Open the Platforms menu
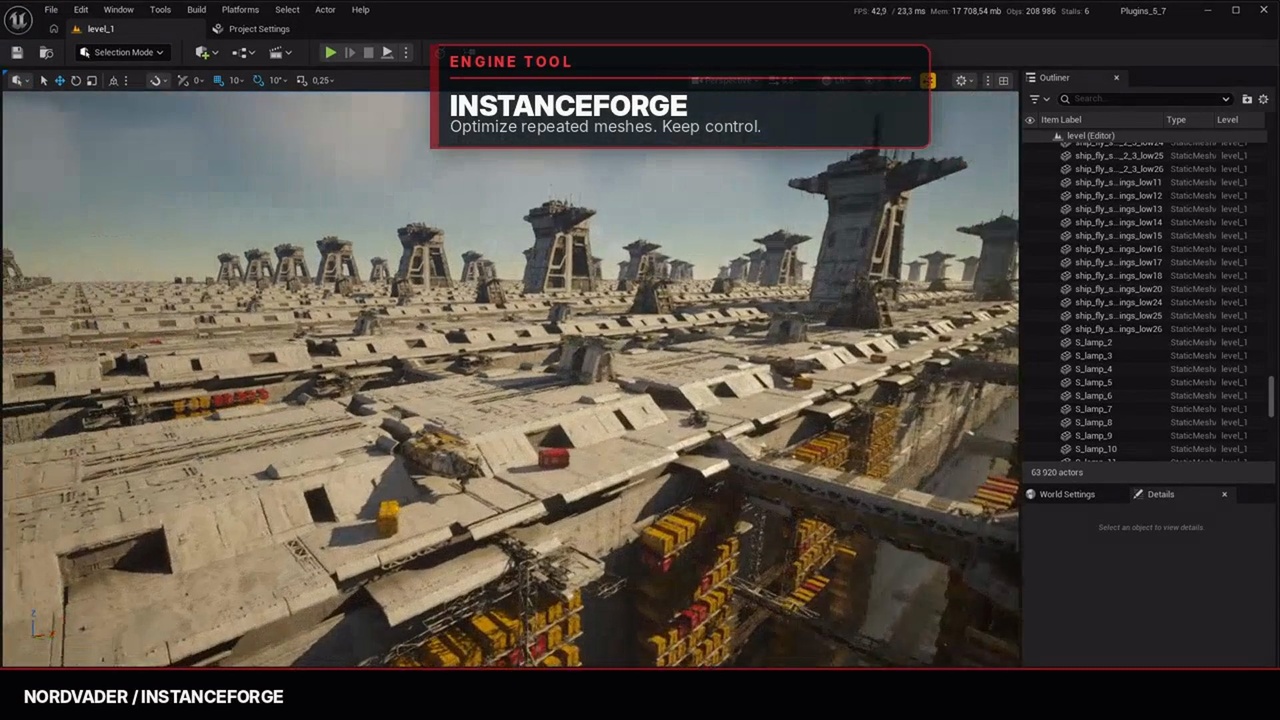The width and height of the screenshot is (1280, 720). click(240, 10)
